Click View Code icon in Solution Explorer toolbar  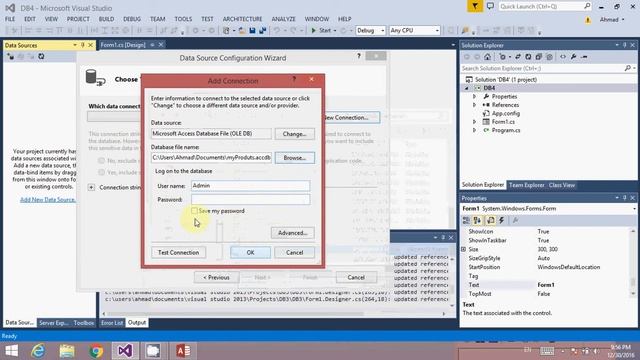[563, 57]
